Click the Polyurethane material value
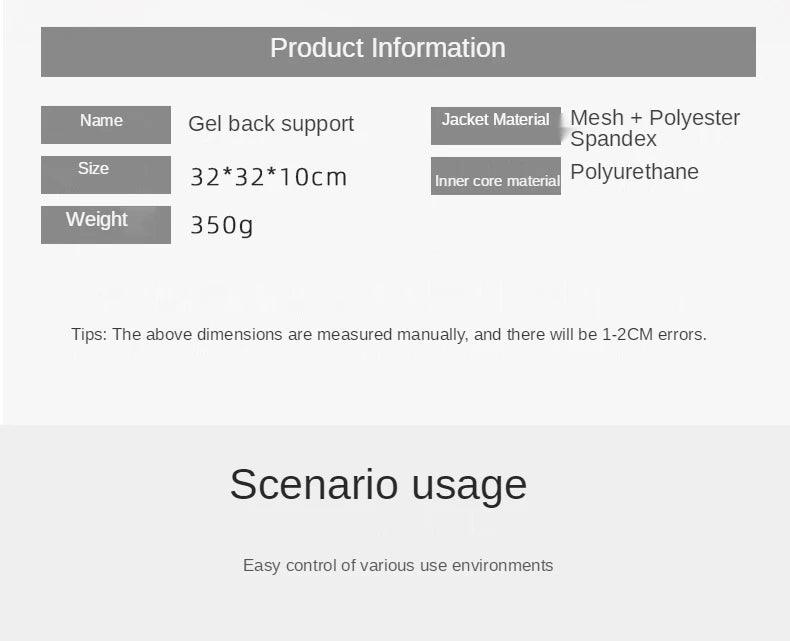 pos(634,172)
